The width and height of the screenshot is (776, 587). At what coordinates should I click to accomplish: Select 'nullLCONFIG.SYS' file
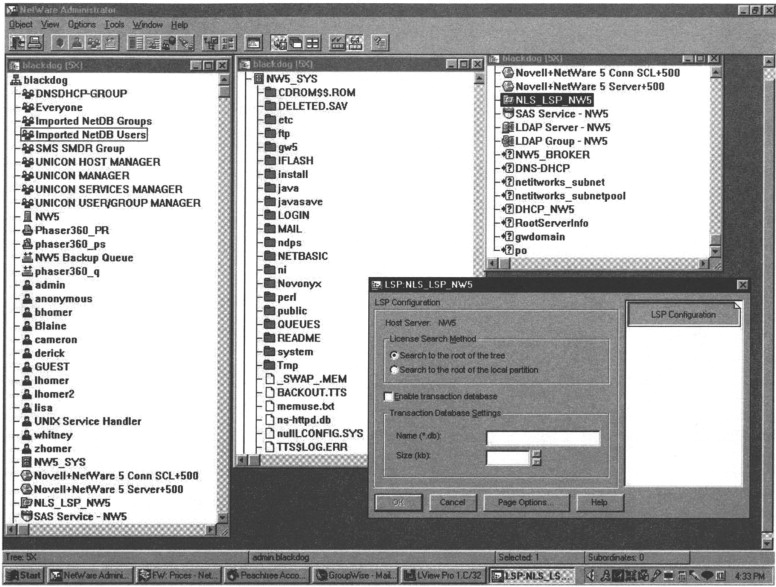[x=320, y=434]
